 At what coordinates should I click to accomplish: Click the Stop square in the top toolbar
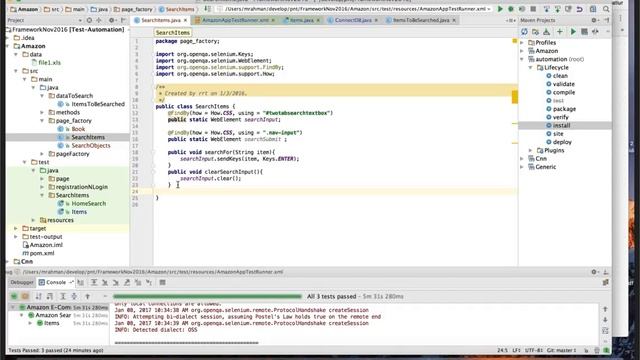click(x=533, y=9)
